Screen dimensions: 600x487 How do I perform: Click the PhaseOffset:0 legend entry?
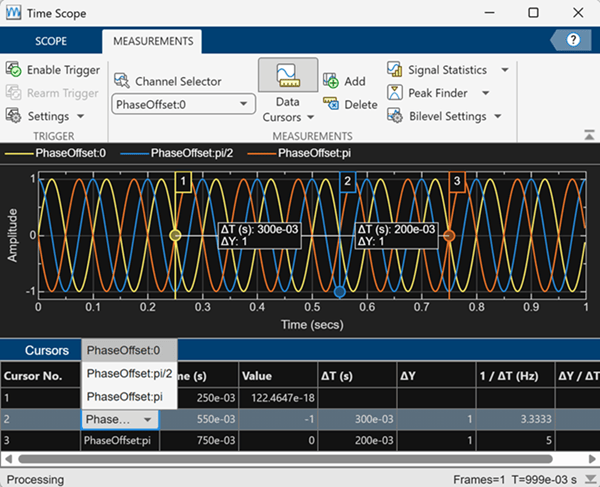tap(55, 153)
